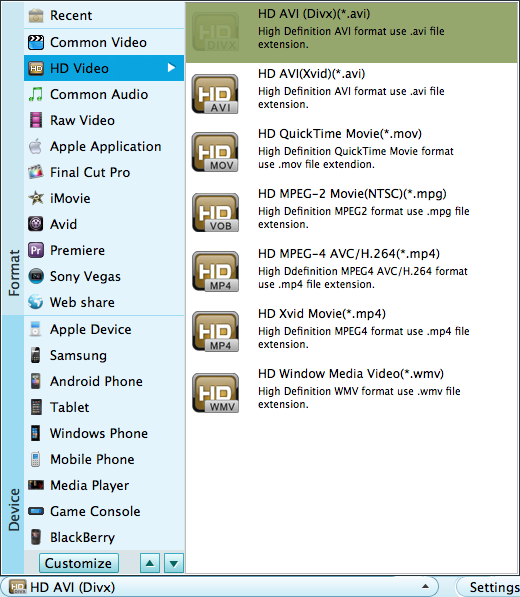Viewport: 520px width, 597px height.
Task: Click the Media Player icon
Action: point(36,485)
